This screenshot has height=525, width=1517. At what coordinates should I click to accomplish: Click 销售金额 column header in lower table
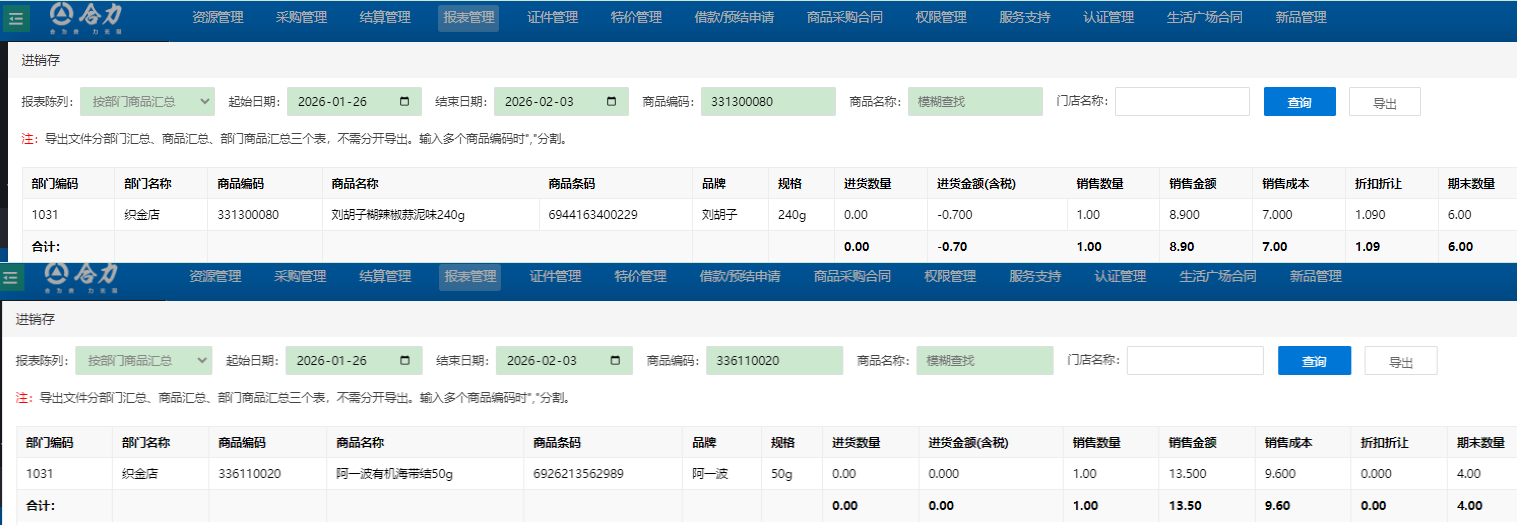point(1190,443)
